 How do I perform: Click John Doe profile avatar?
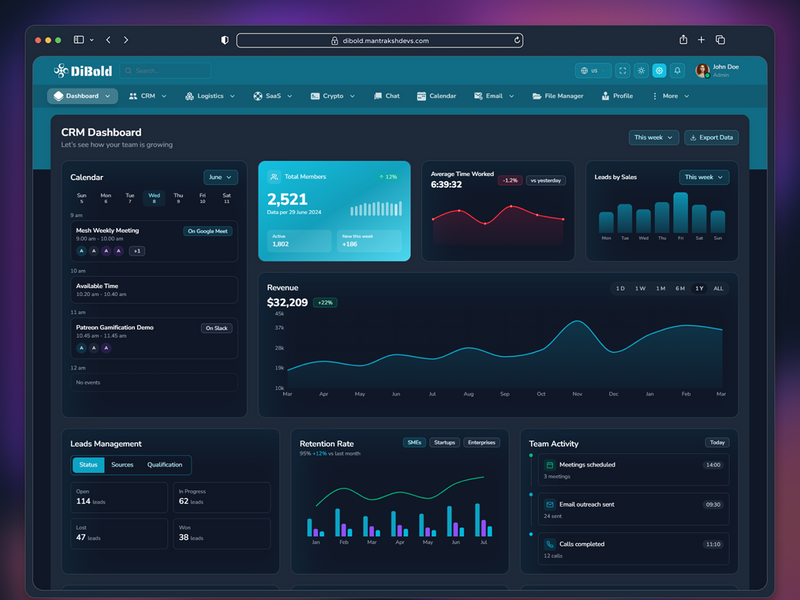pos(703,70)
